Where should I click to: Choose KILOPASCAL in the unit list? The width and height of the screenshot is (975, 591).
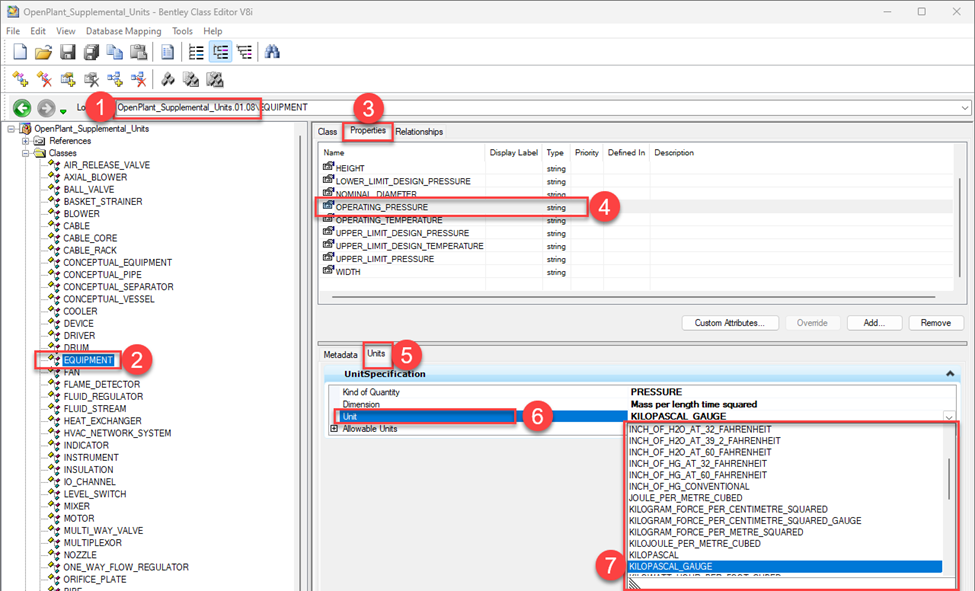click(654, 555)
